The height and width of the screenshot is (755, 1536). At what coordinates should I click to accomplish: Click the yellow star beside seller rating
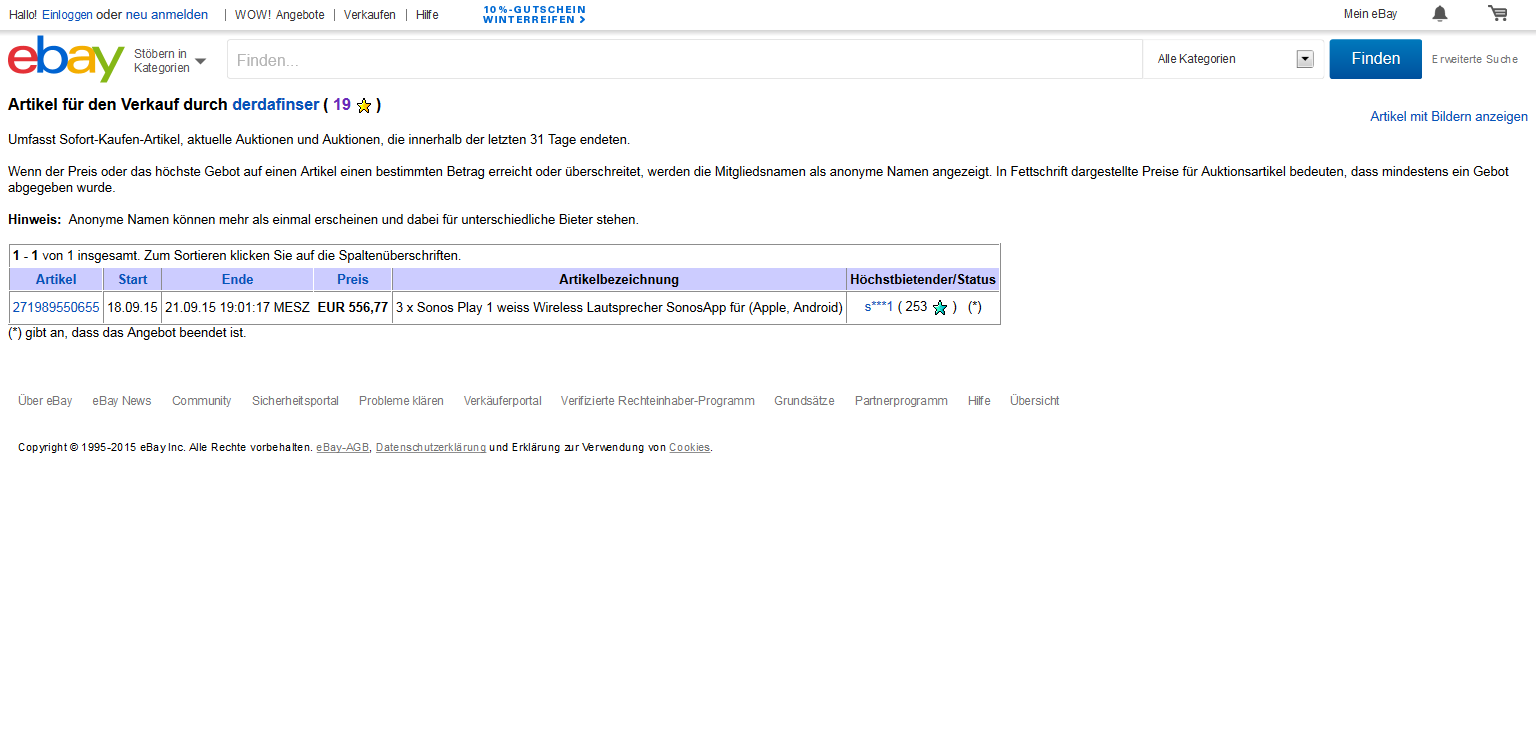364,105
